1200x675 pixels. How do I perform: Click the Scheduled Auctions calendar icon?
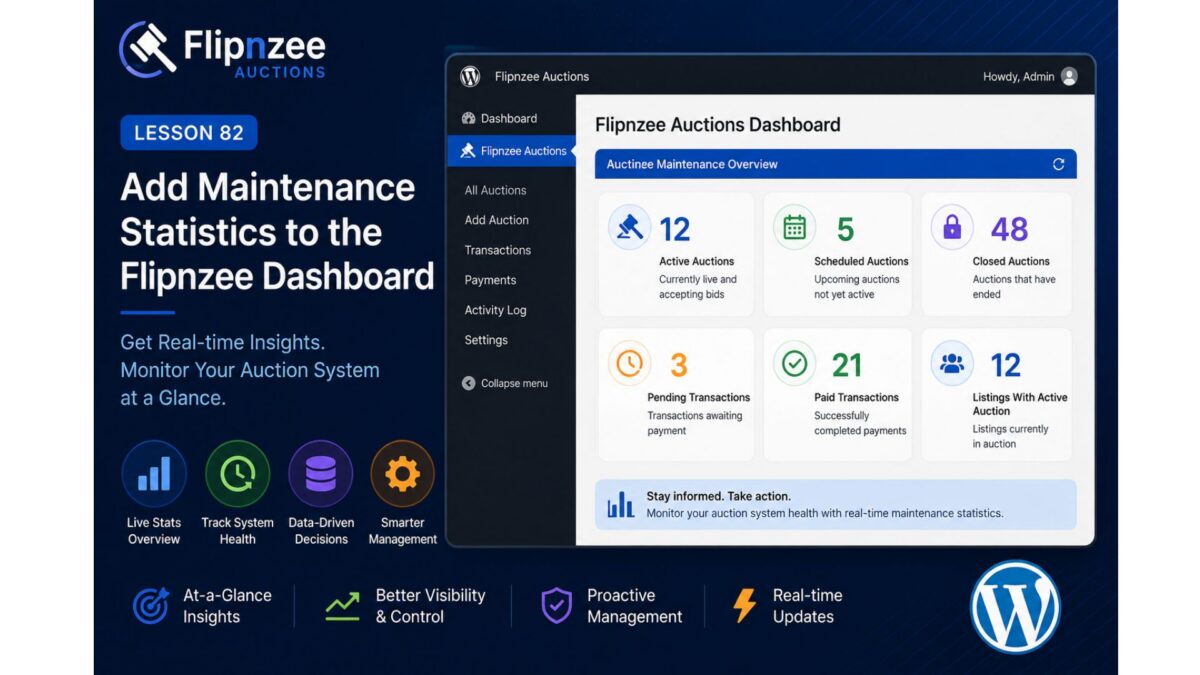(x=794, y=227)
